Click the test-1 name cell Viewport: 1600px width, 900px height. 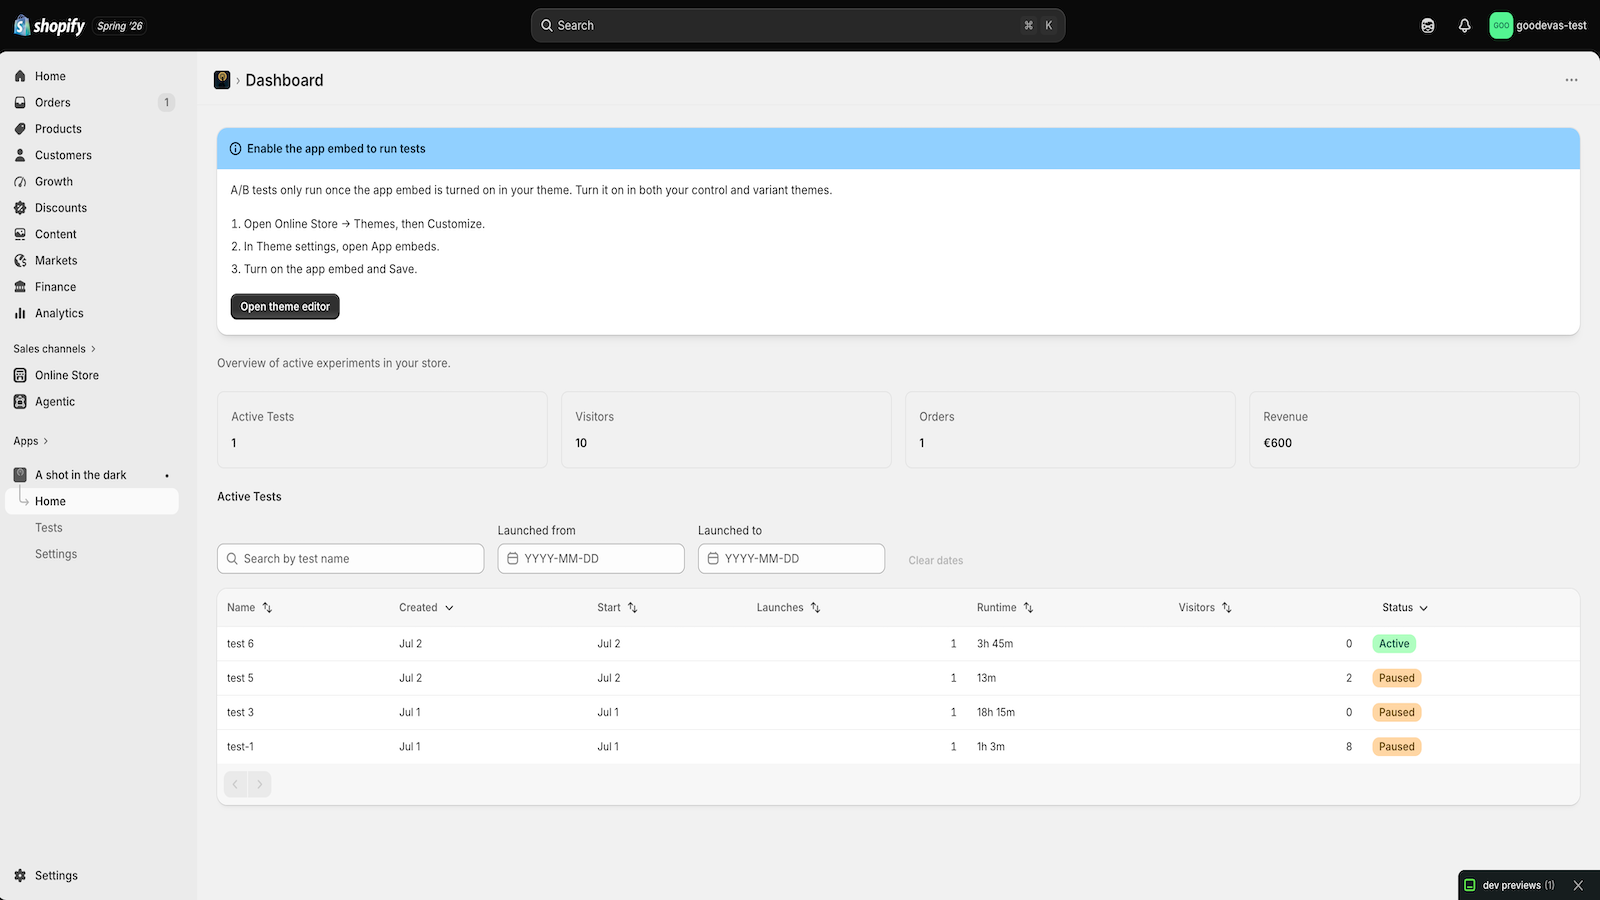click(x=240, y=747)
